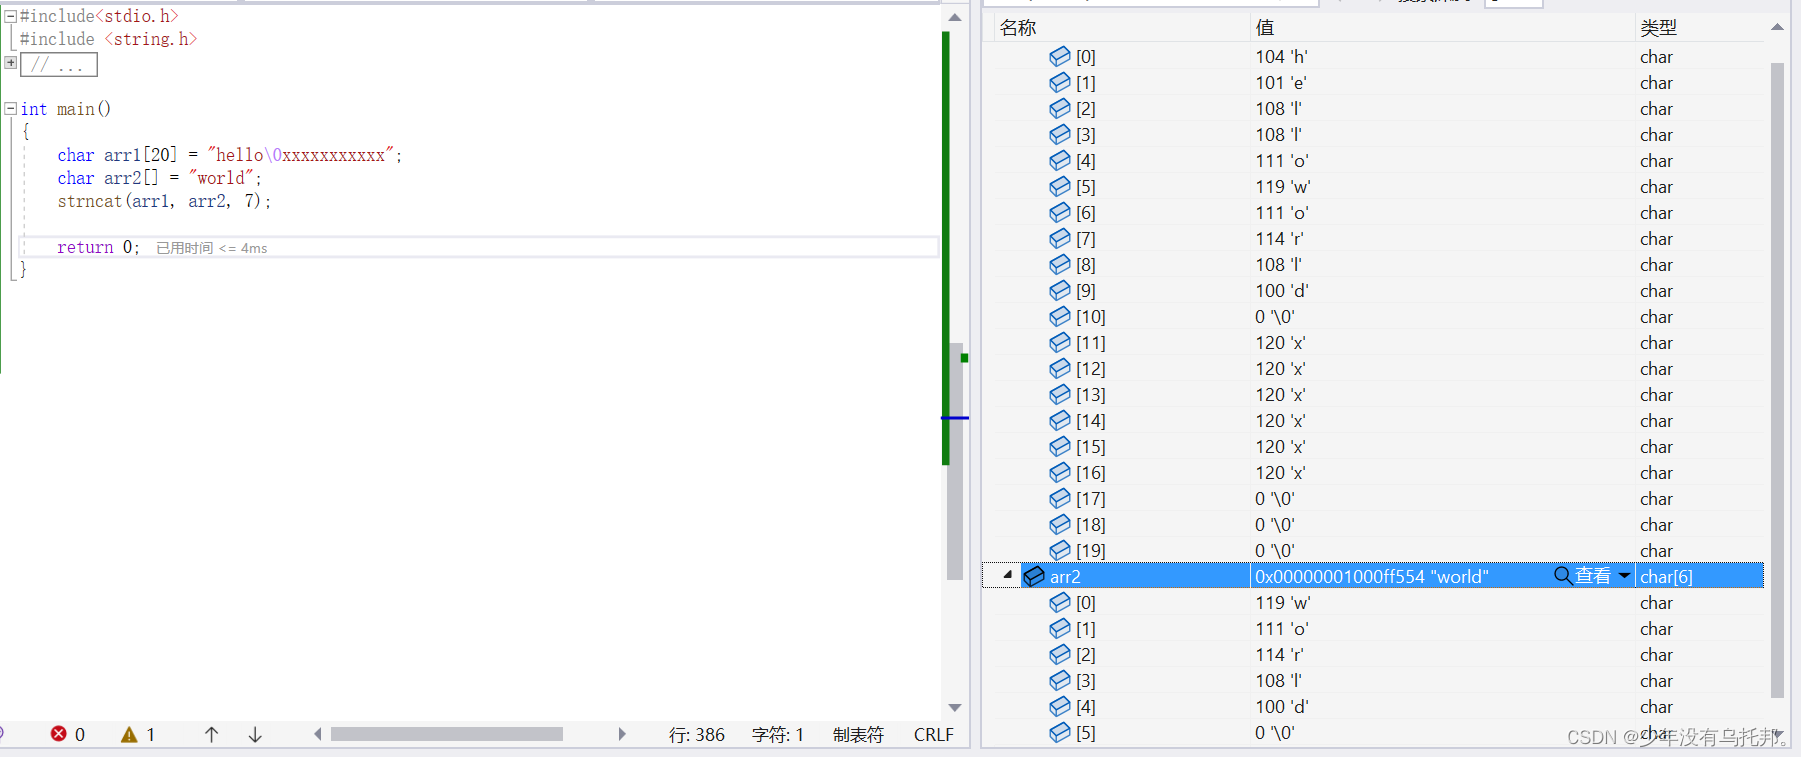1801x757 pixels.
Task: Click the cube icon of arr1 element [10]
Action: point(1060,316)
